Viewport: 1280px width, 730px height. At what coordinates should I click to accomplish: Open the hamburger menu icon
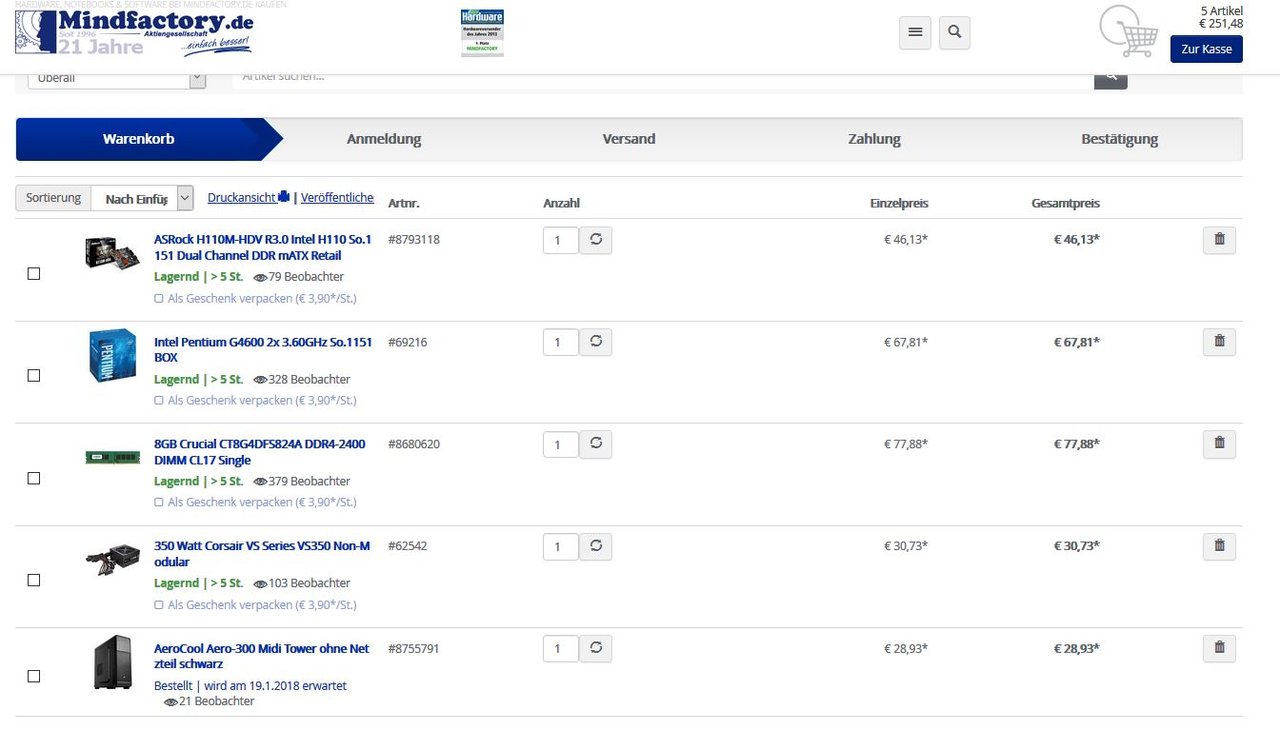[x=915, y=32]
